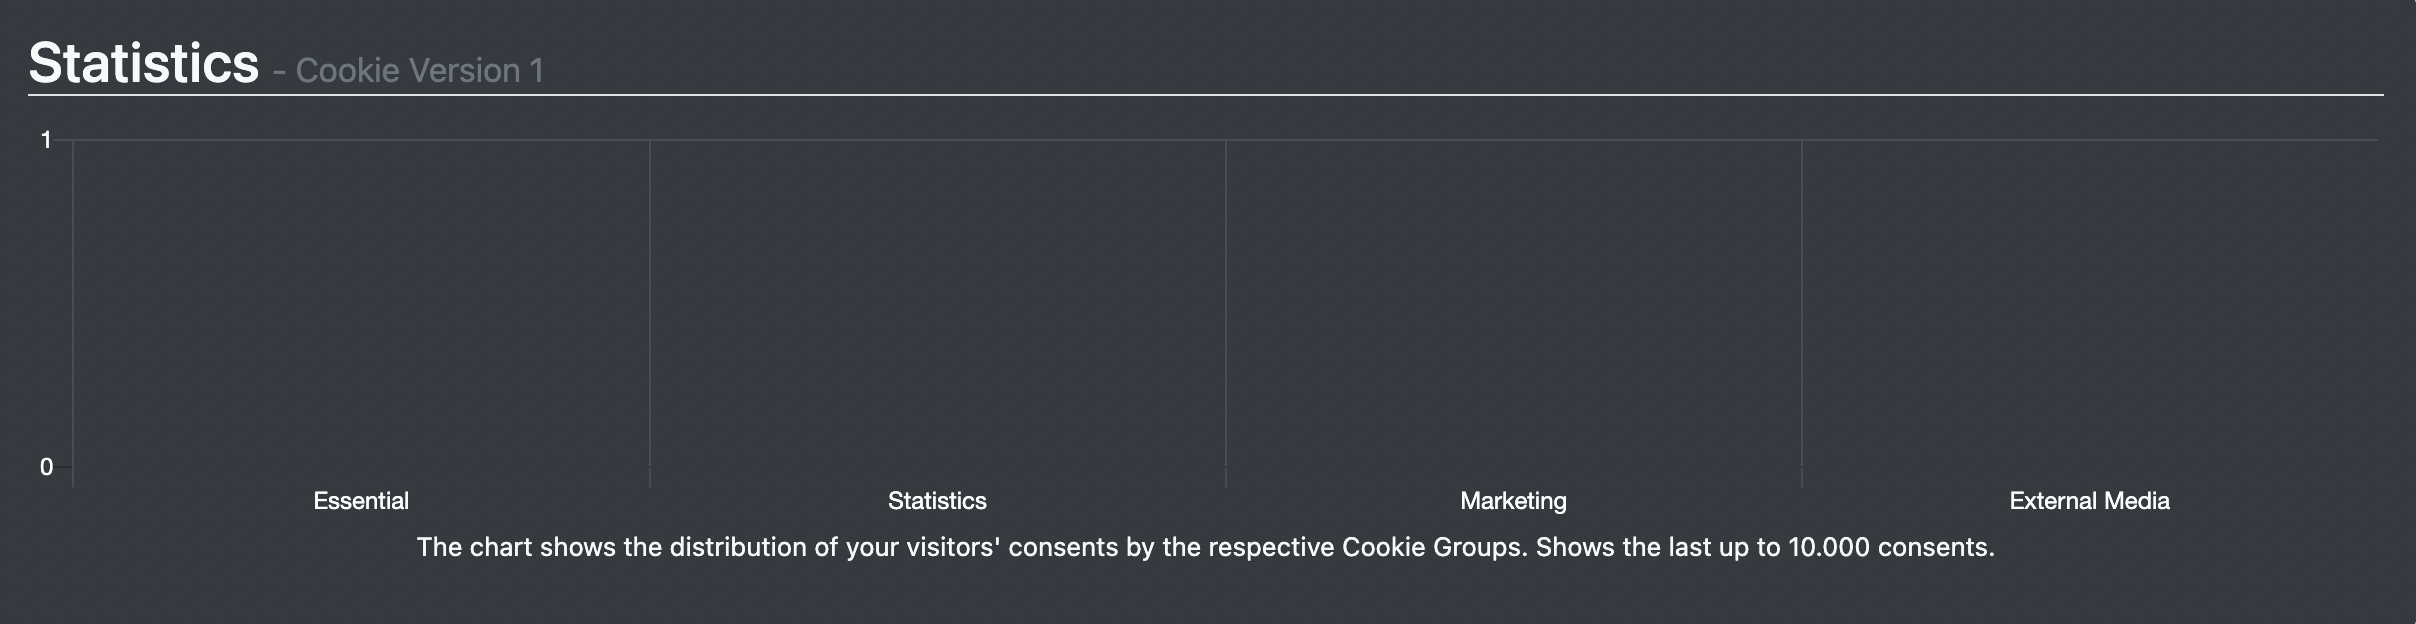The width and height of the screenshot is (2416, 624).
Task: Select the Essential label on chart axis
Action: [361, 501]
